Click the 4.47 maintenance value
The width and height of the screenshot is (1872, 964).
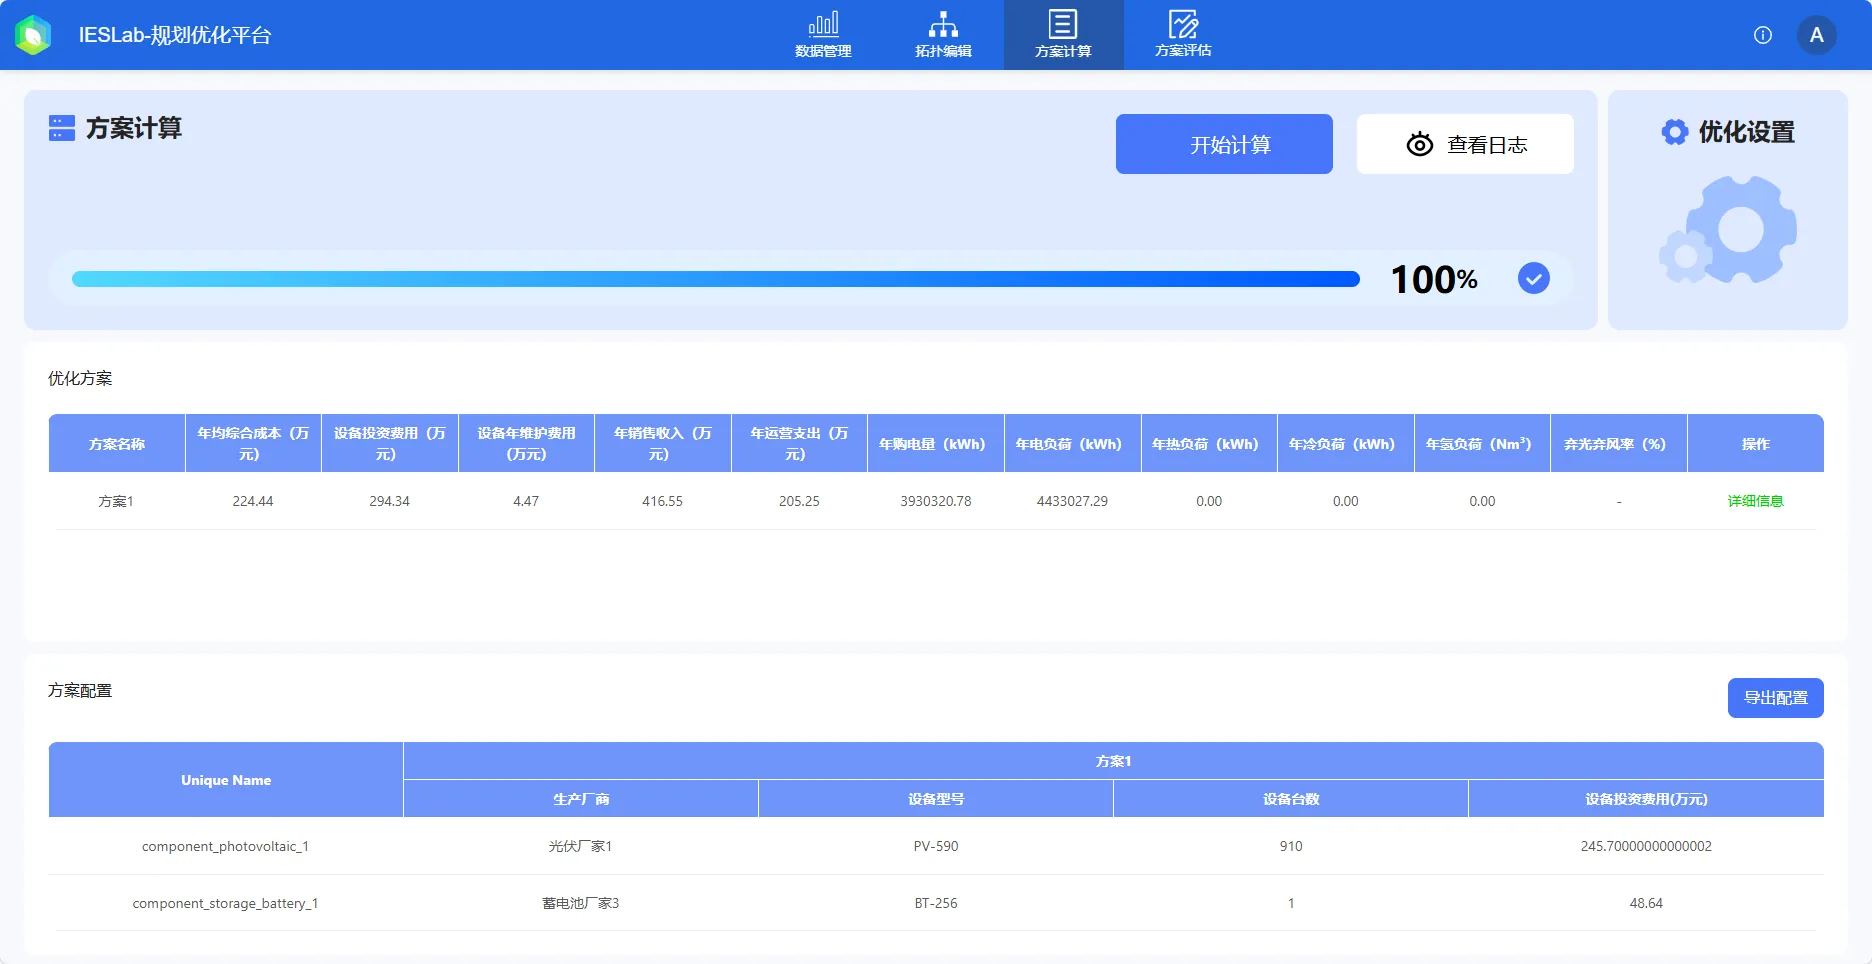(526, 501)
